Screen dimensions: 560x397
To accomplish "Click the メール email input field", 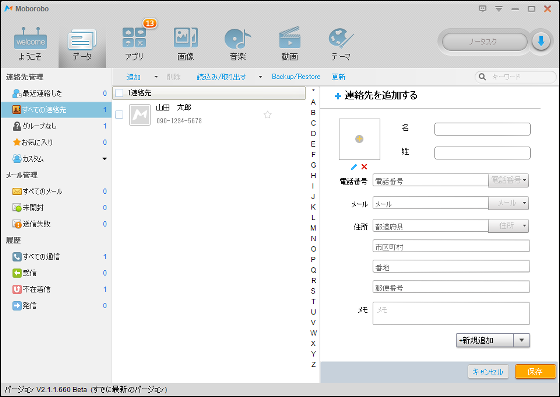I will 430,203.
